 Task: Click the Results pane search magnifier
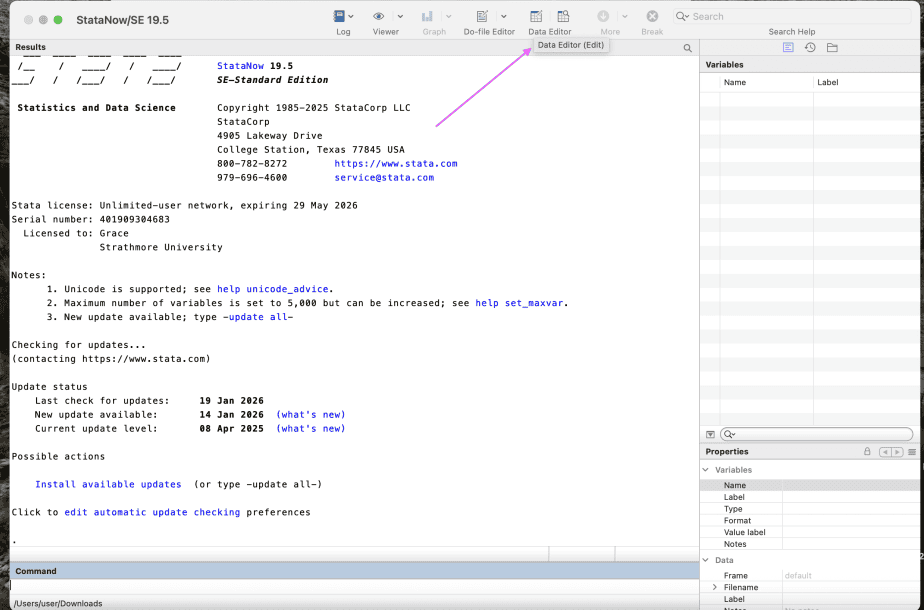(688, 48)
